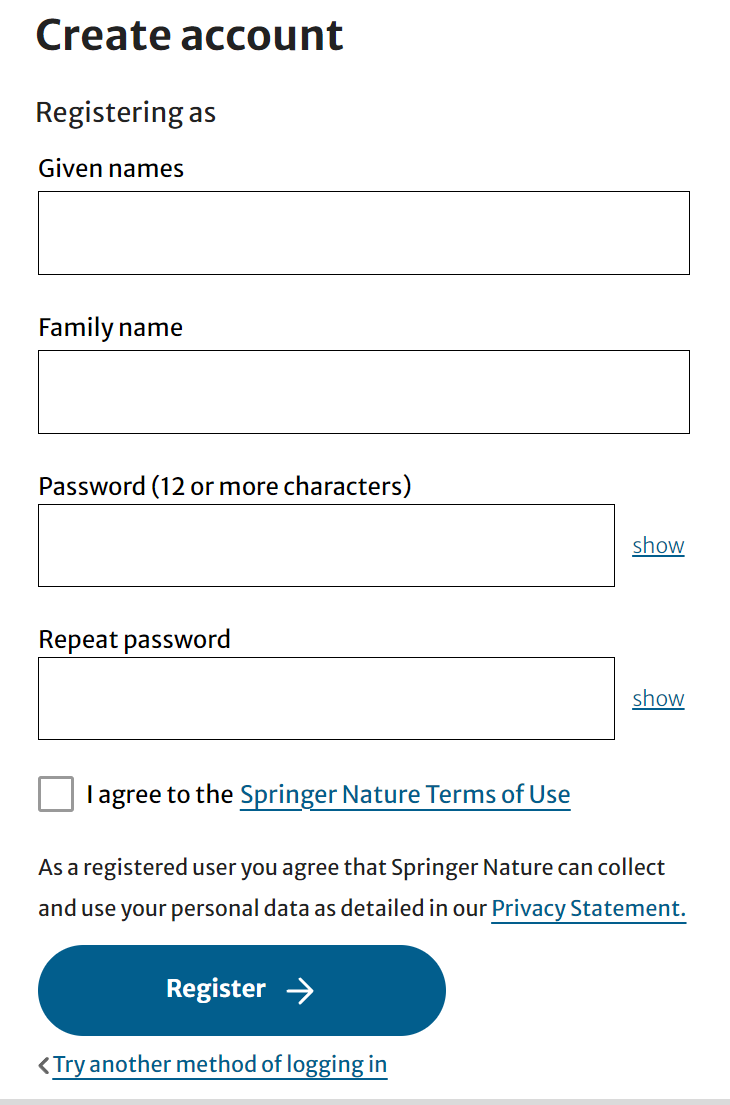730x1105 pixels.
Task: Click the arrow icon on the Register button
Action: pos(300,990)
